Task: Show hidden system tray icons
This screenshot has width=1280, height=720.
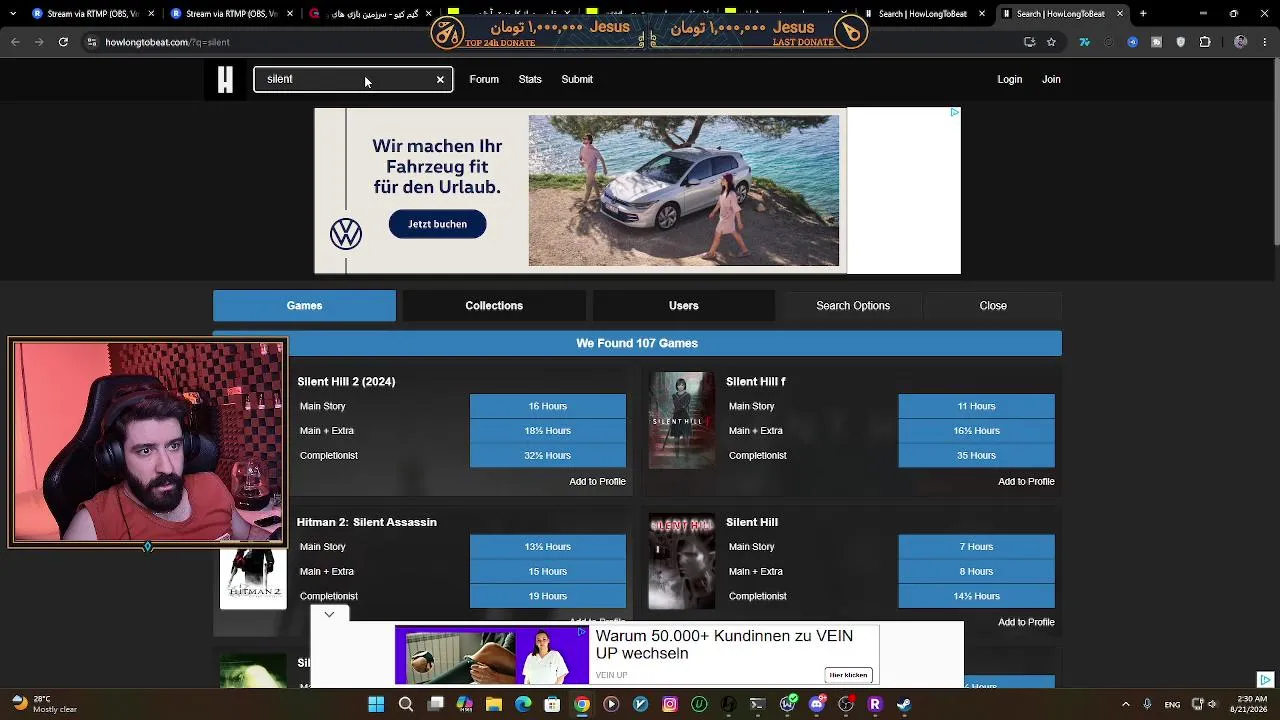Action: click(x=1126, y=704)
